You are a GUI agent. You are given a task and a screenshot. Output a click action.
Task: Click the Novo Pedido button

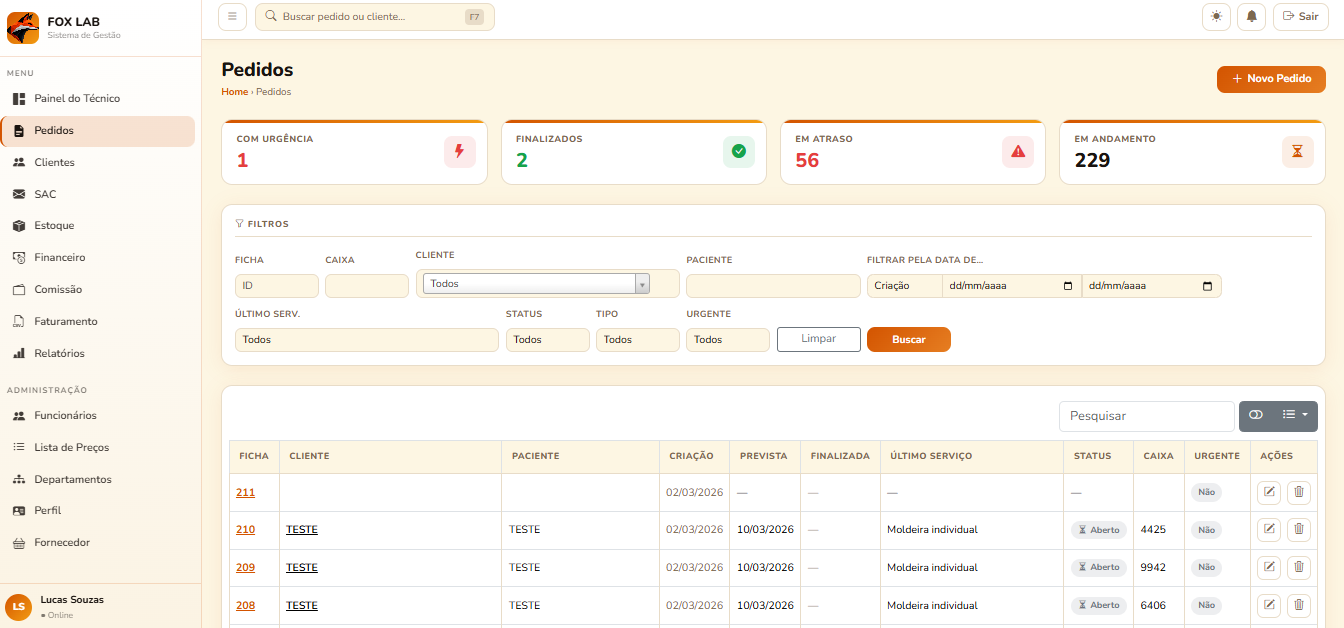tap(1270, 79)
